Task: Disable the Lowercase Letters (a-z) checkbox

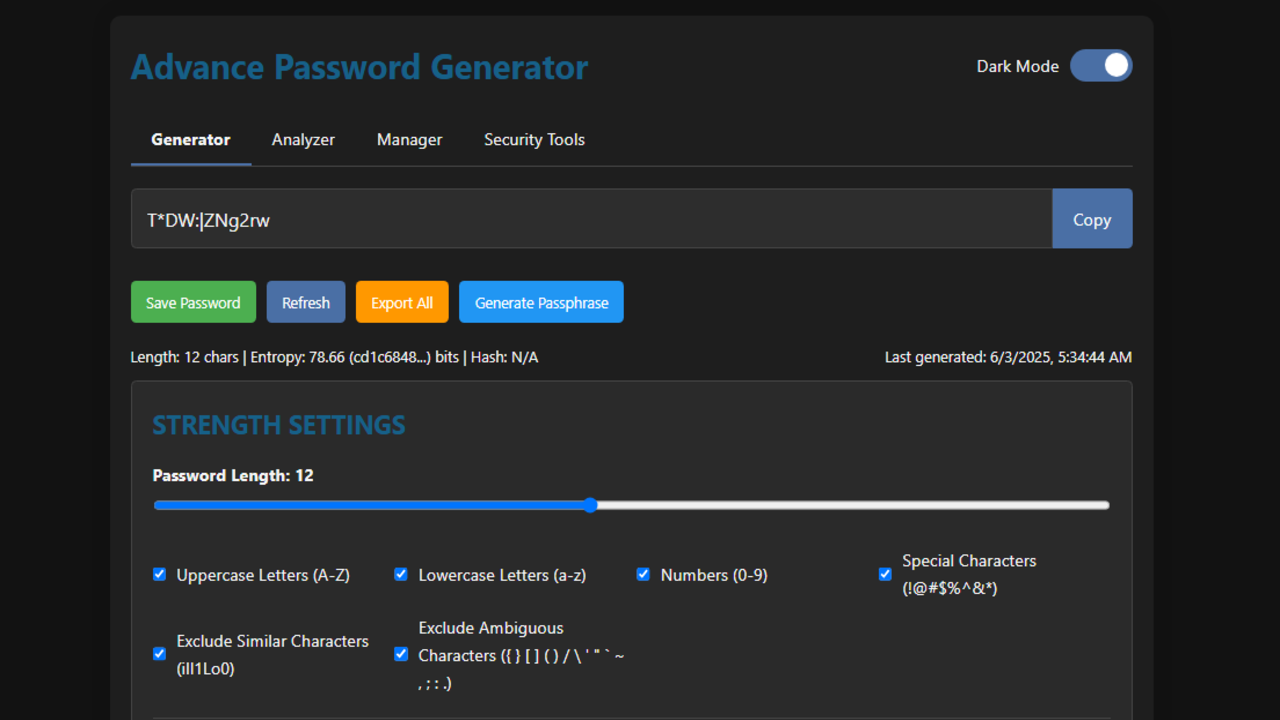Action: click(401, 574)
